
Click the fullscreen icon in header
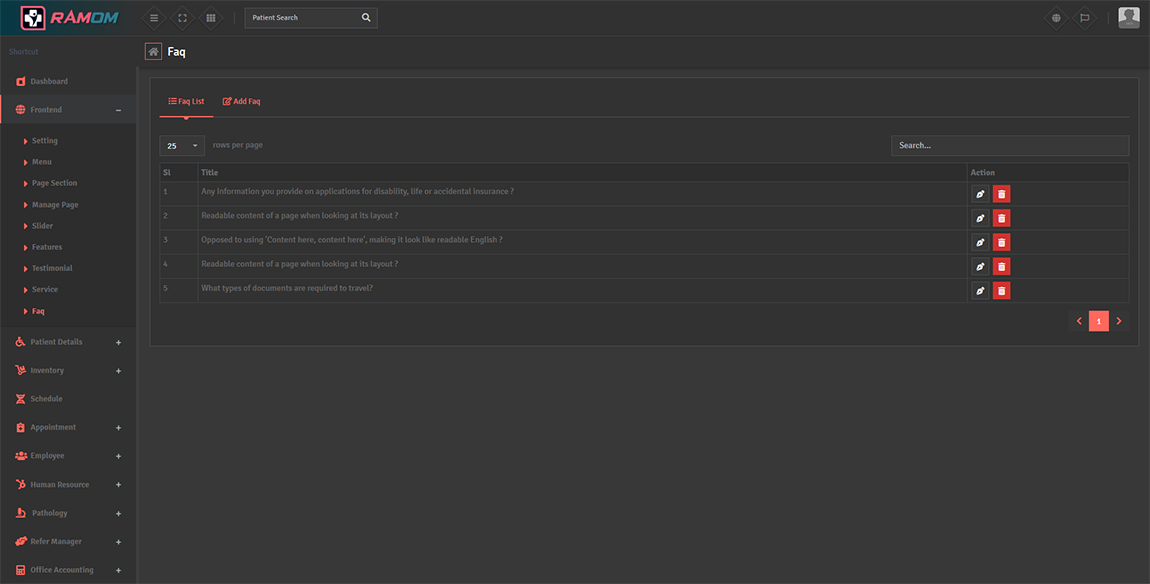point(182,18)
